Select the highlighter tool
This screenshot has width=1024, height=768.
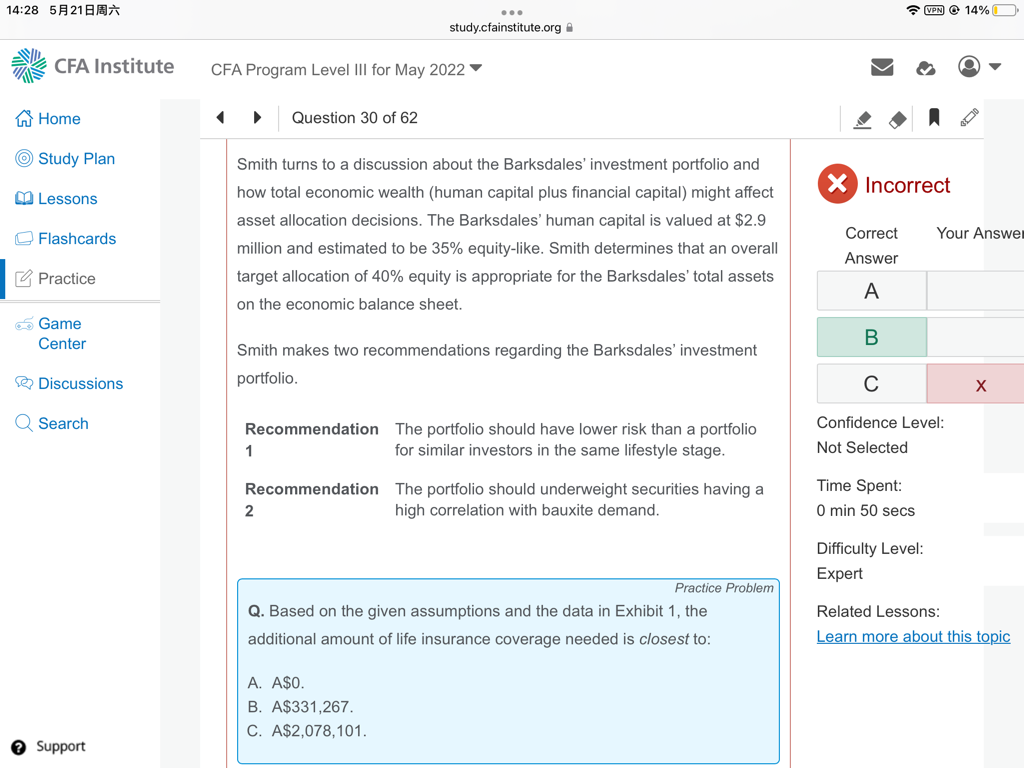pyautogui.click(x=862, y=119)
